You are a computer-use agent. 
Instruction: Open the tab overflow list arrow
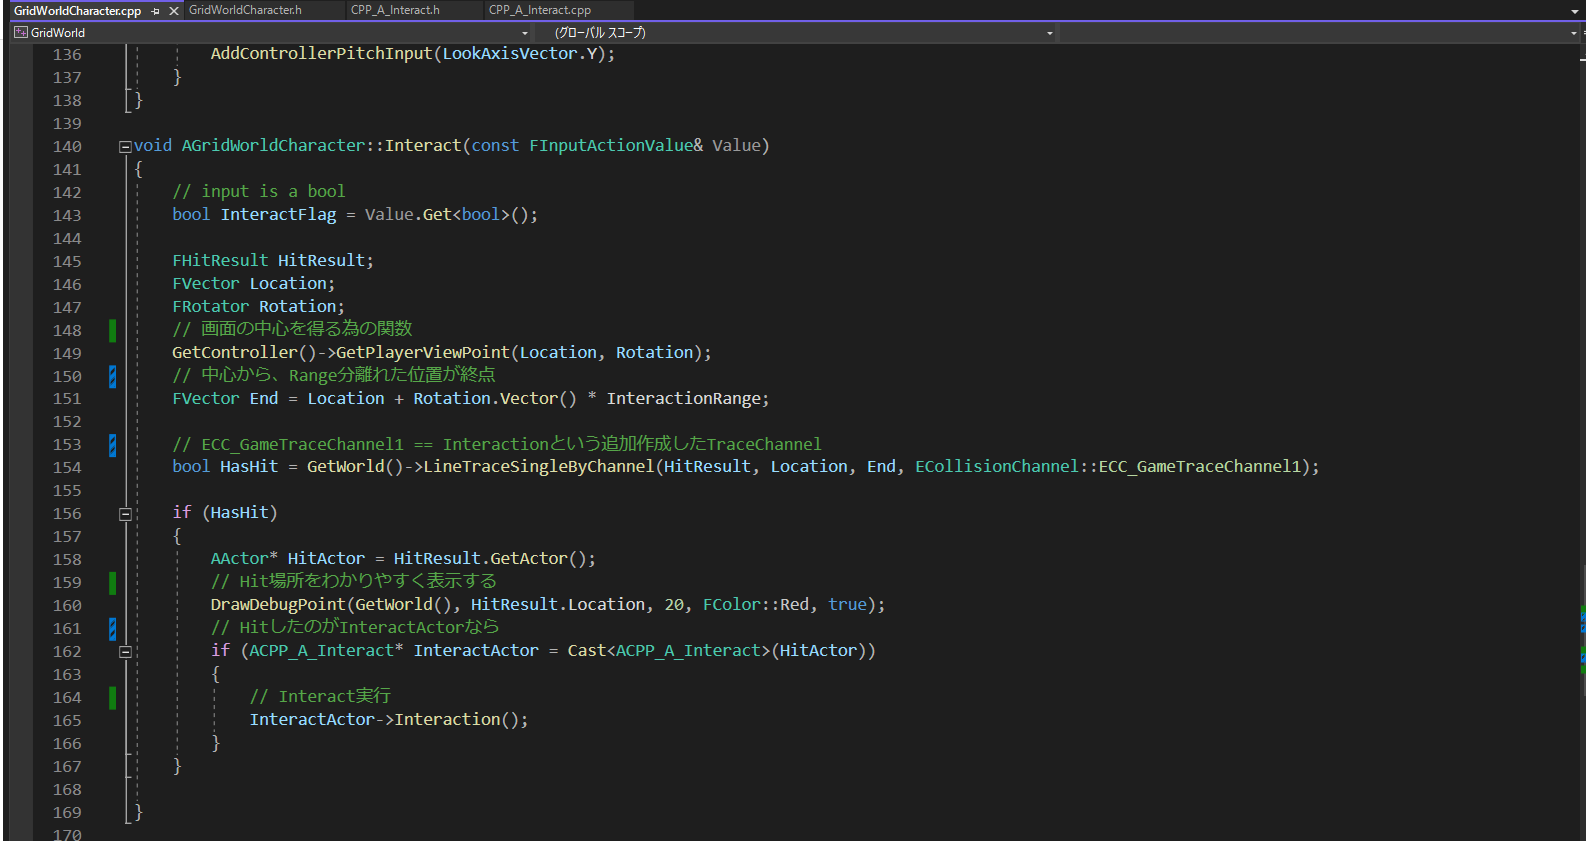pyautogui.click(x=1575, y=11)
